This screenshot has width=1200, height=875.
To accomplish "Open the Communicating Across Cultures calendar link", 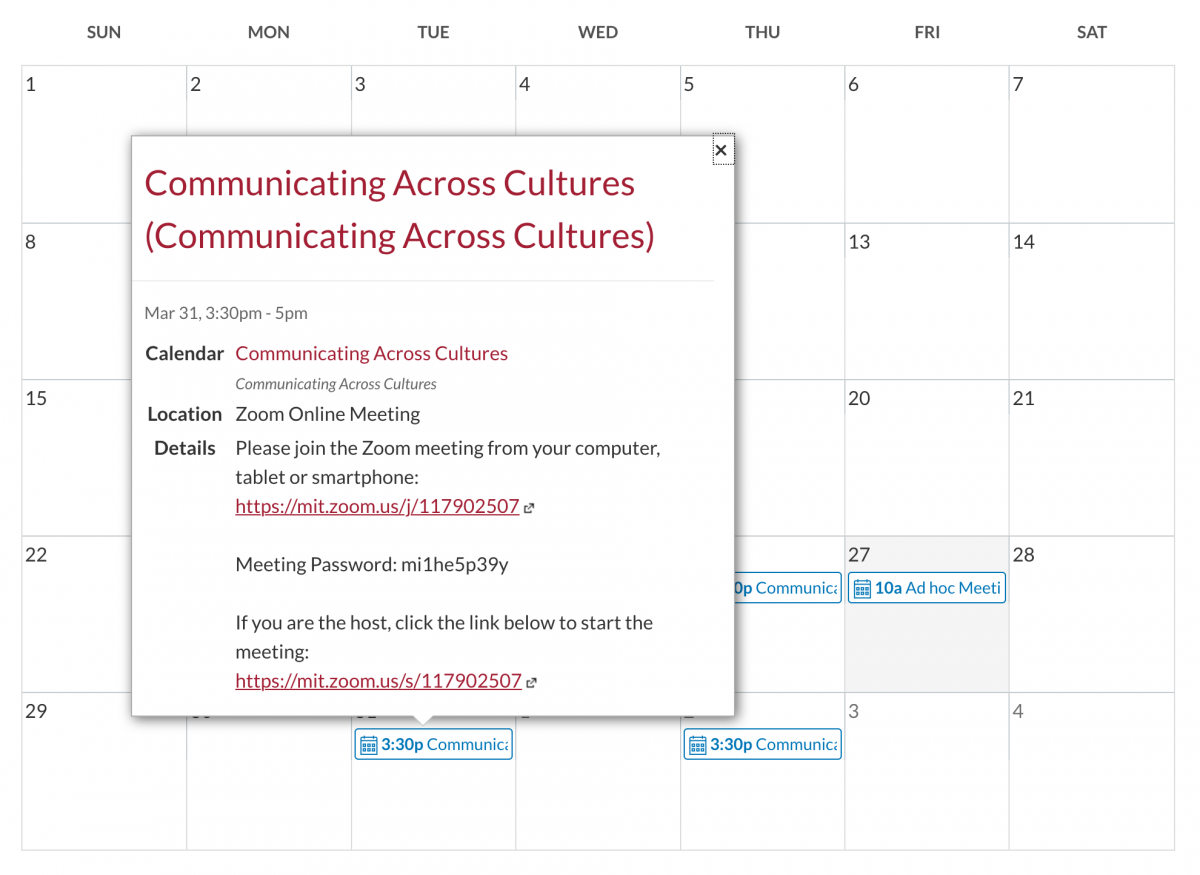I will coord(371,353).
